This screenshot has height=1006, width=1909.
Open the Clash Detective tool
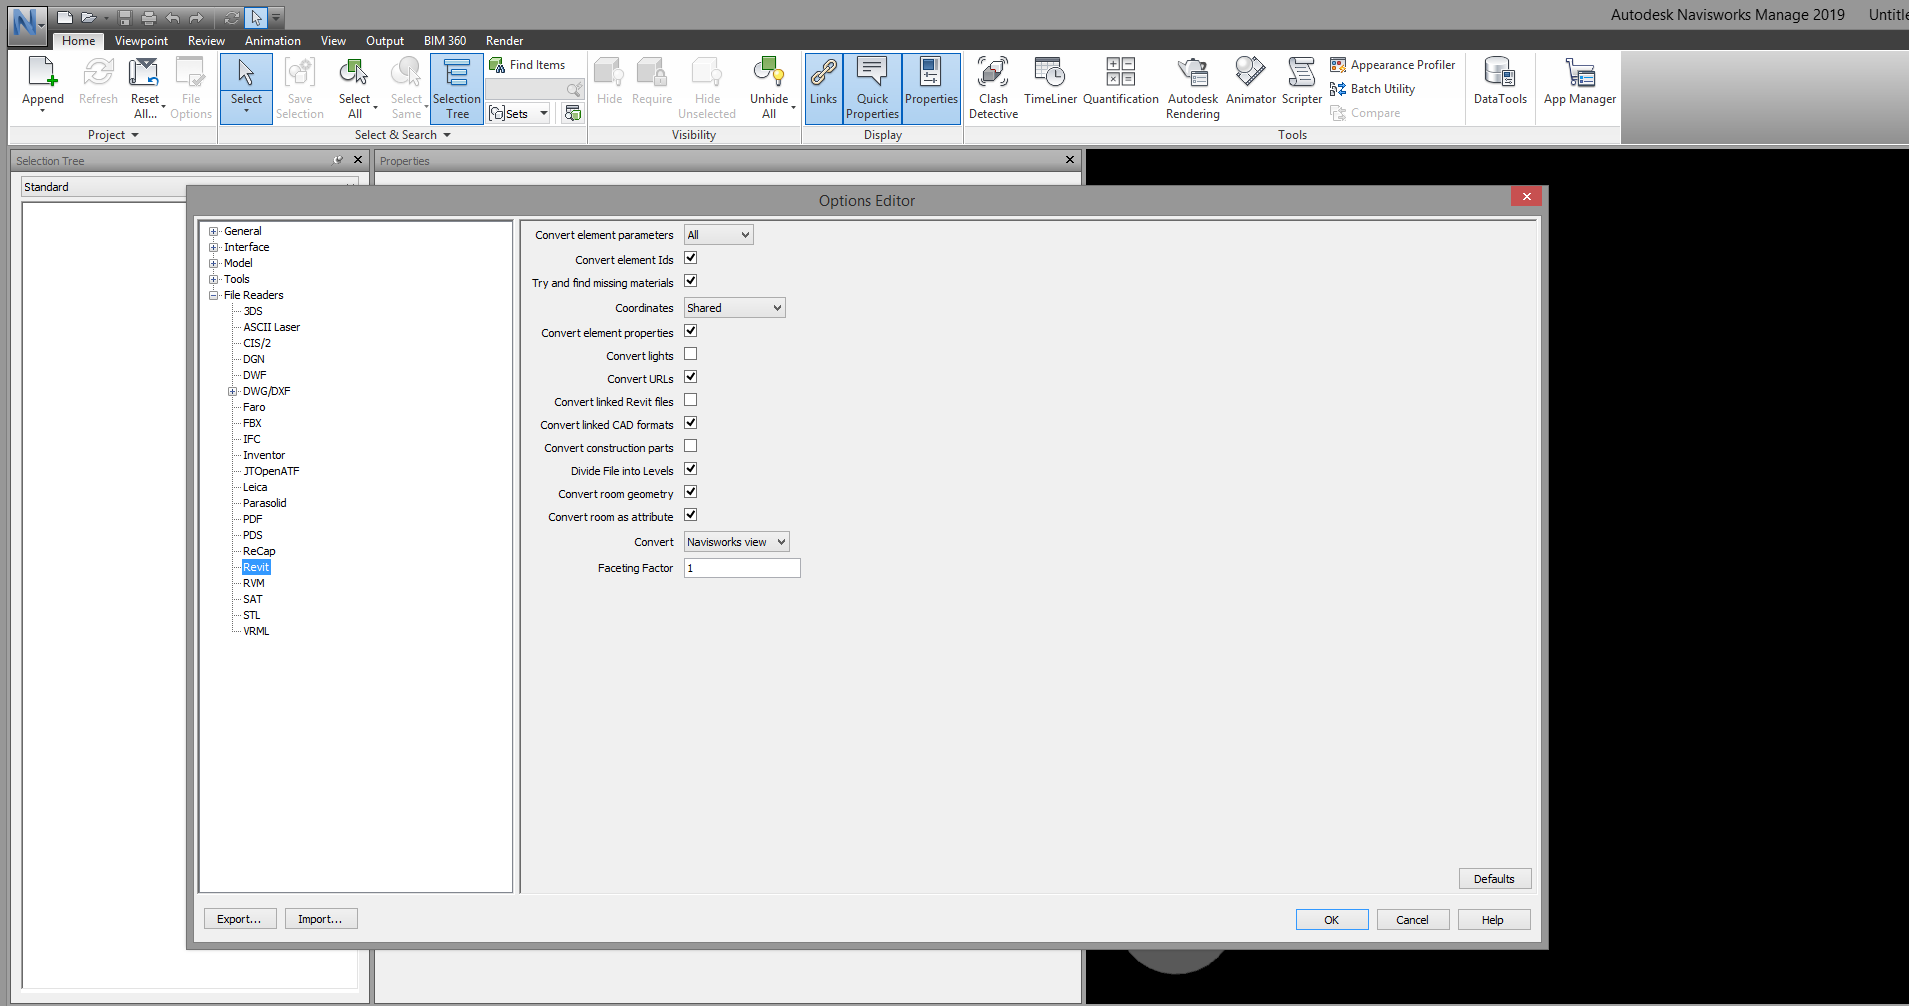[x=992, y=87]
